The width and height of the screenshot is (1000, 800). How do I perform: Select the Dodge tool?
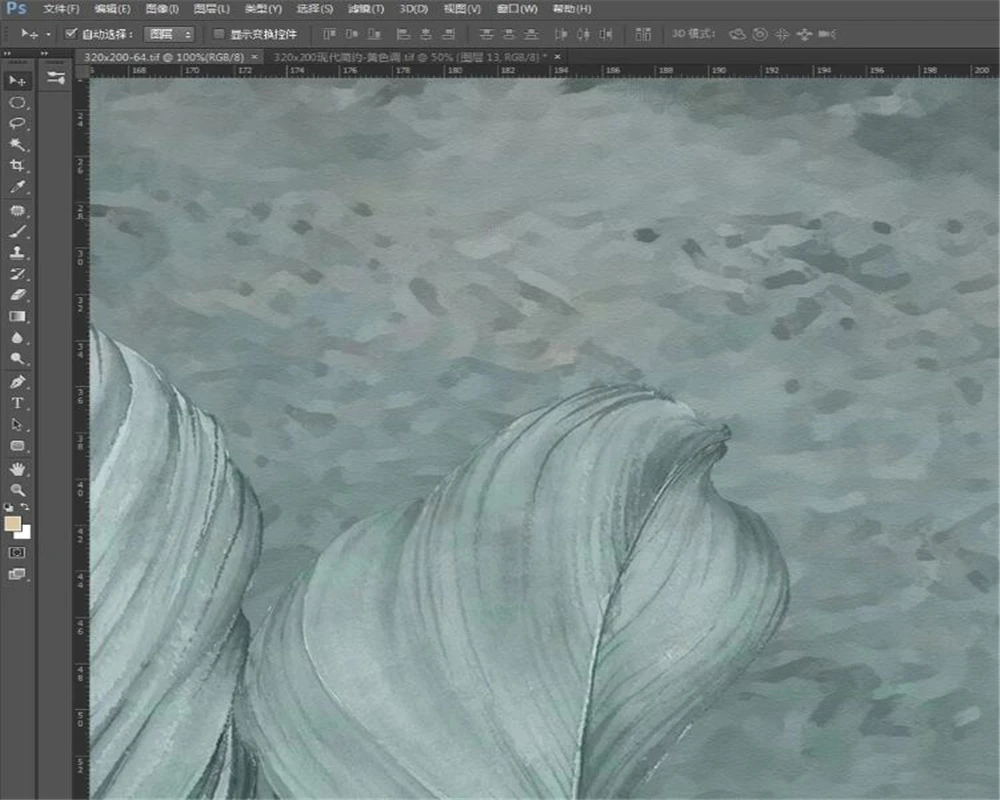pos(17,359)
